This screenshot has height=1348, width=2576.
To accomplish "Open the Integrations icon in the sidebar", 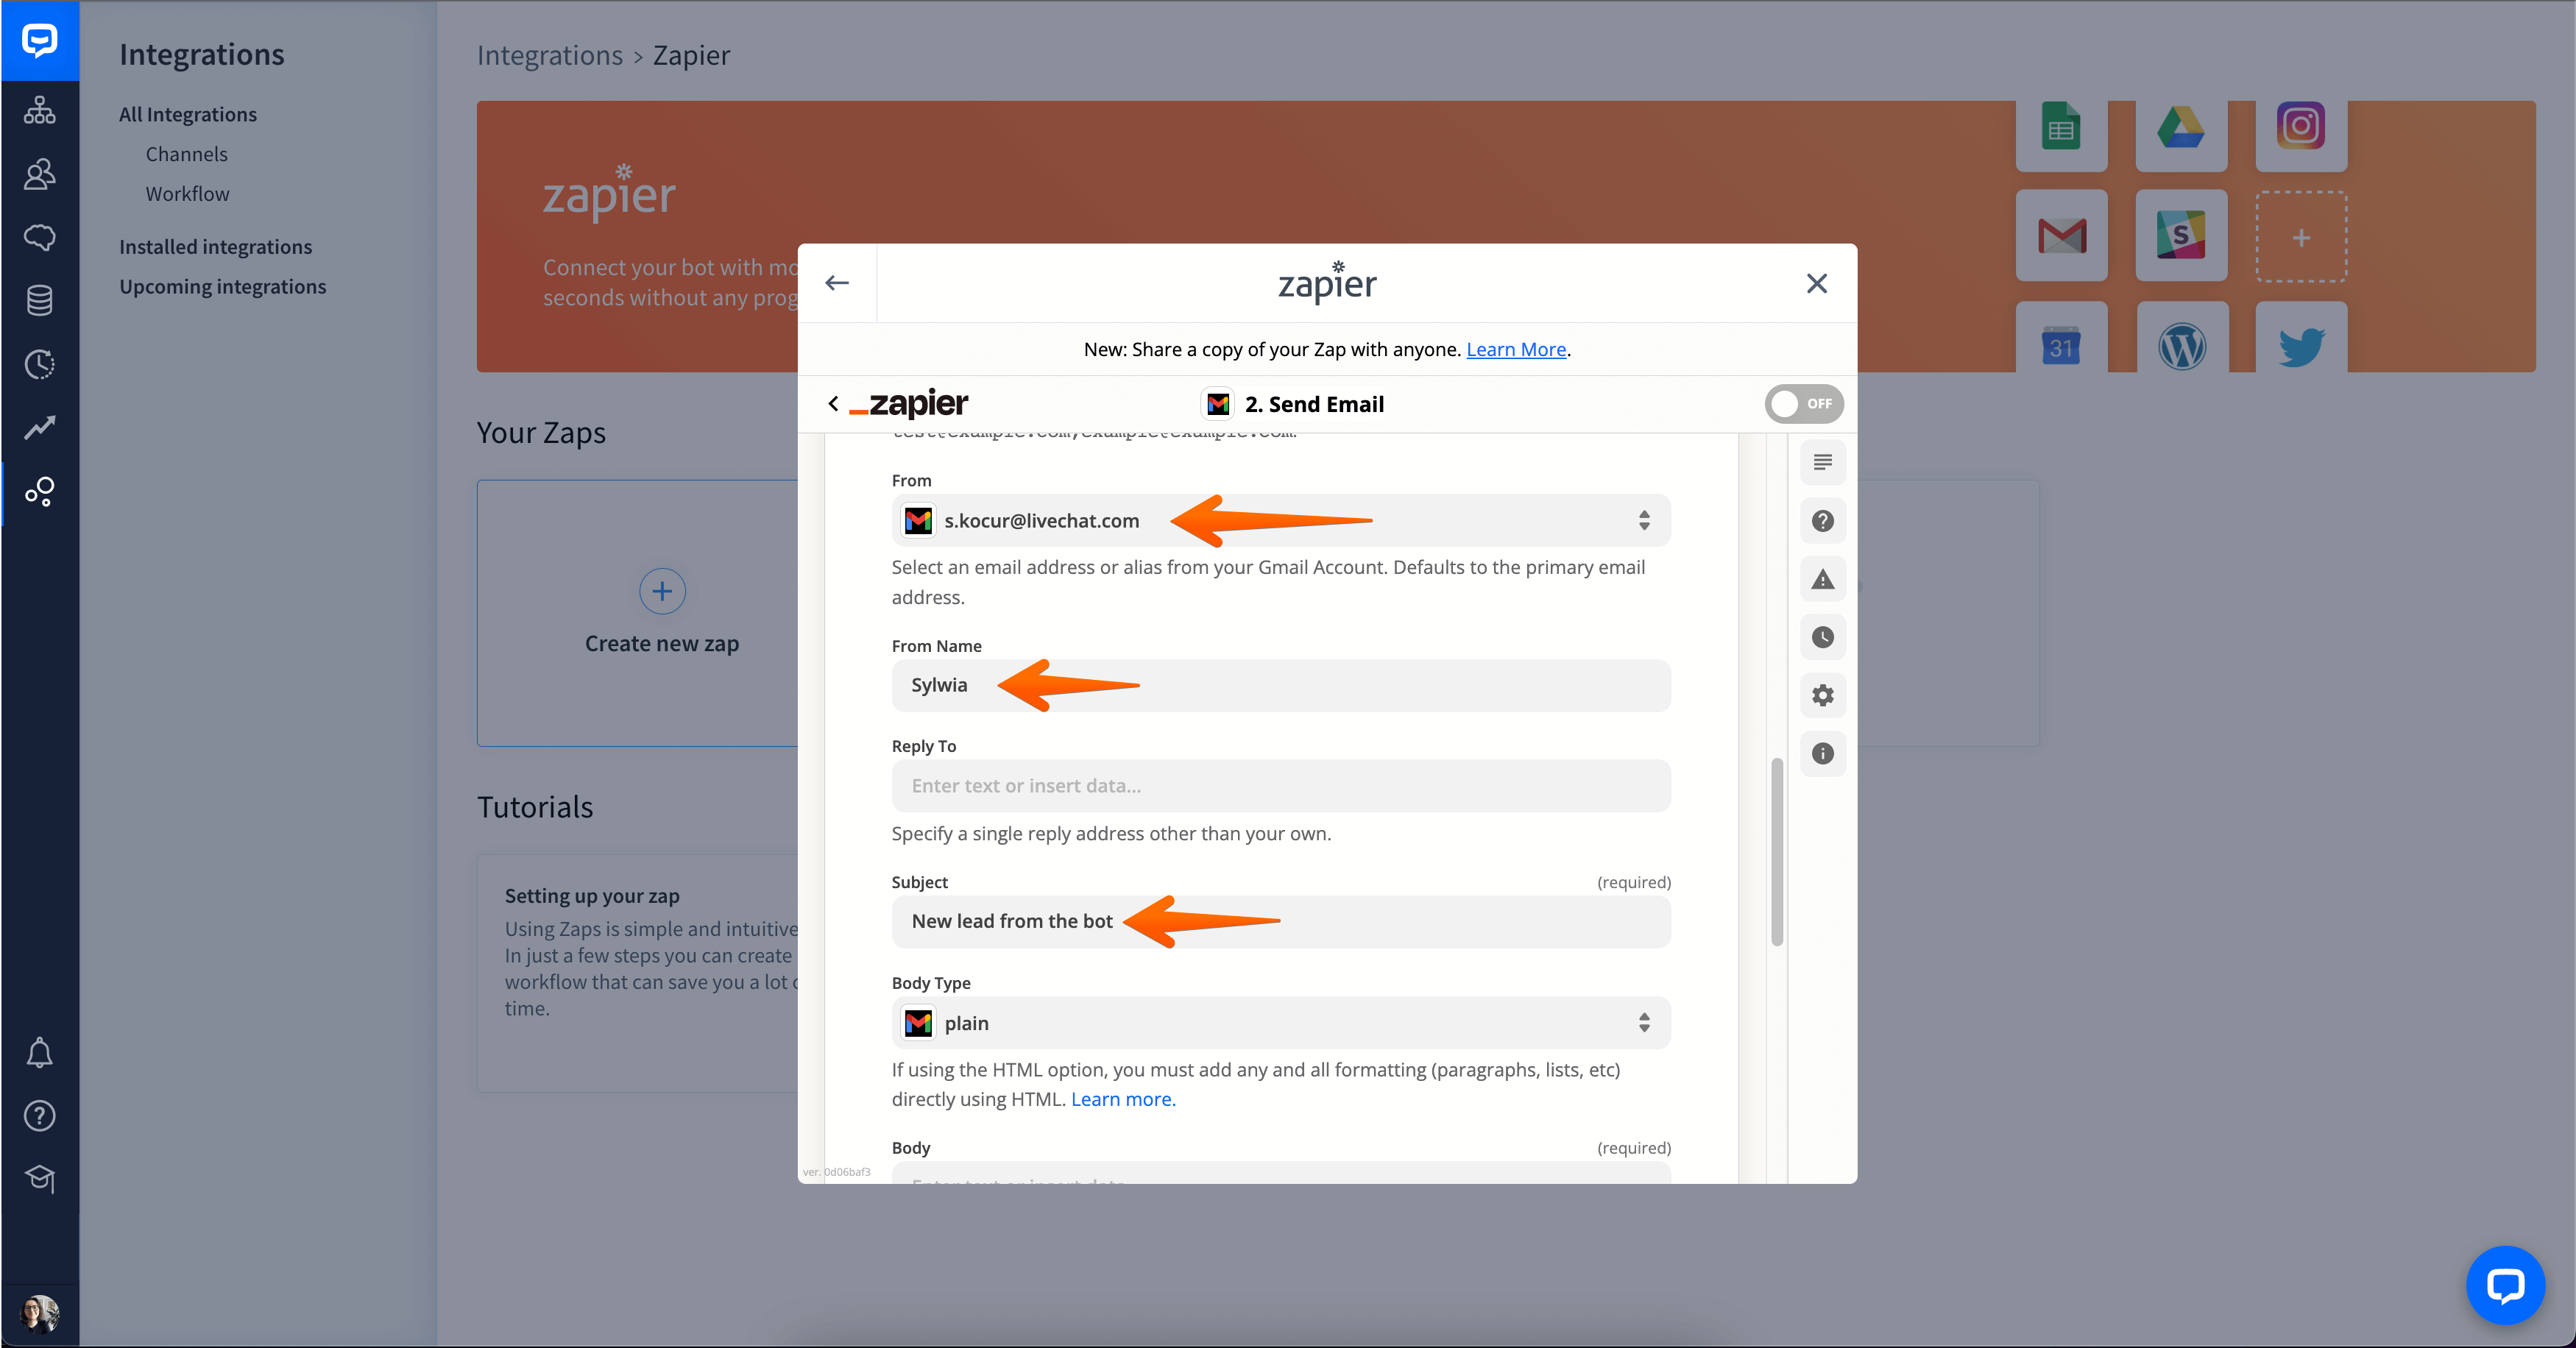I will tap(40, 491).
